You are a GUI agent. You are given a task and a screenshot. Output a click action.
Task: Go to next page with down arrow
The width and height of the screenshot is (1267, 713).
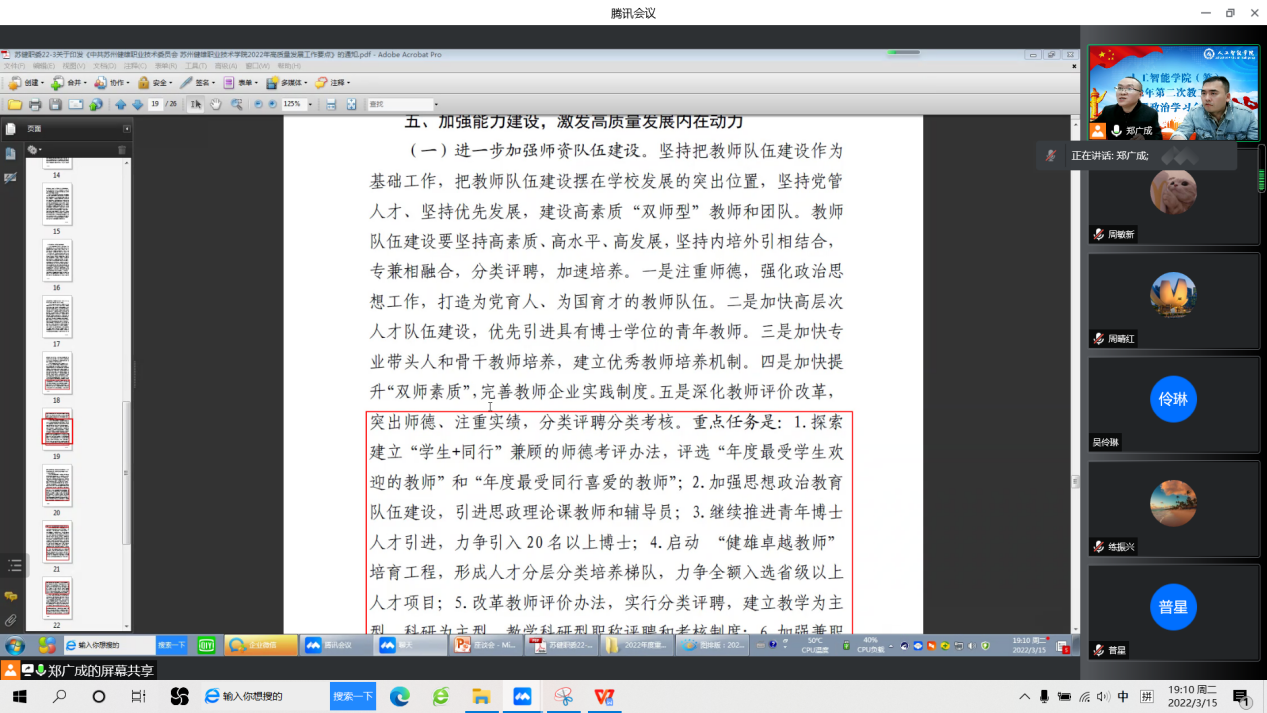138,104
